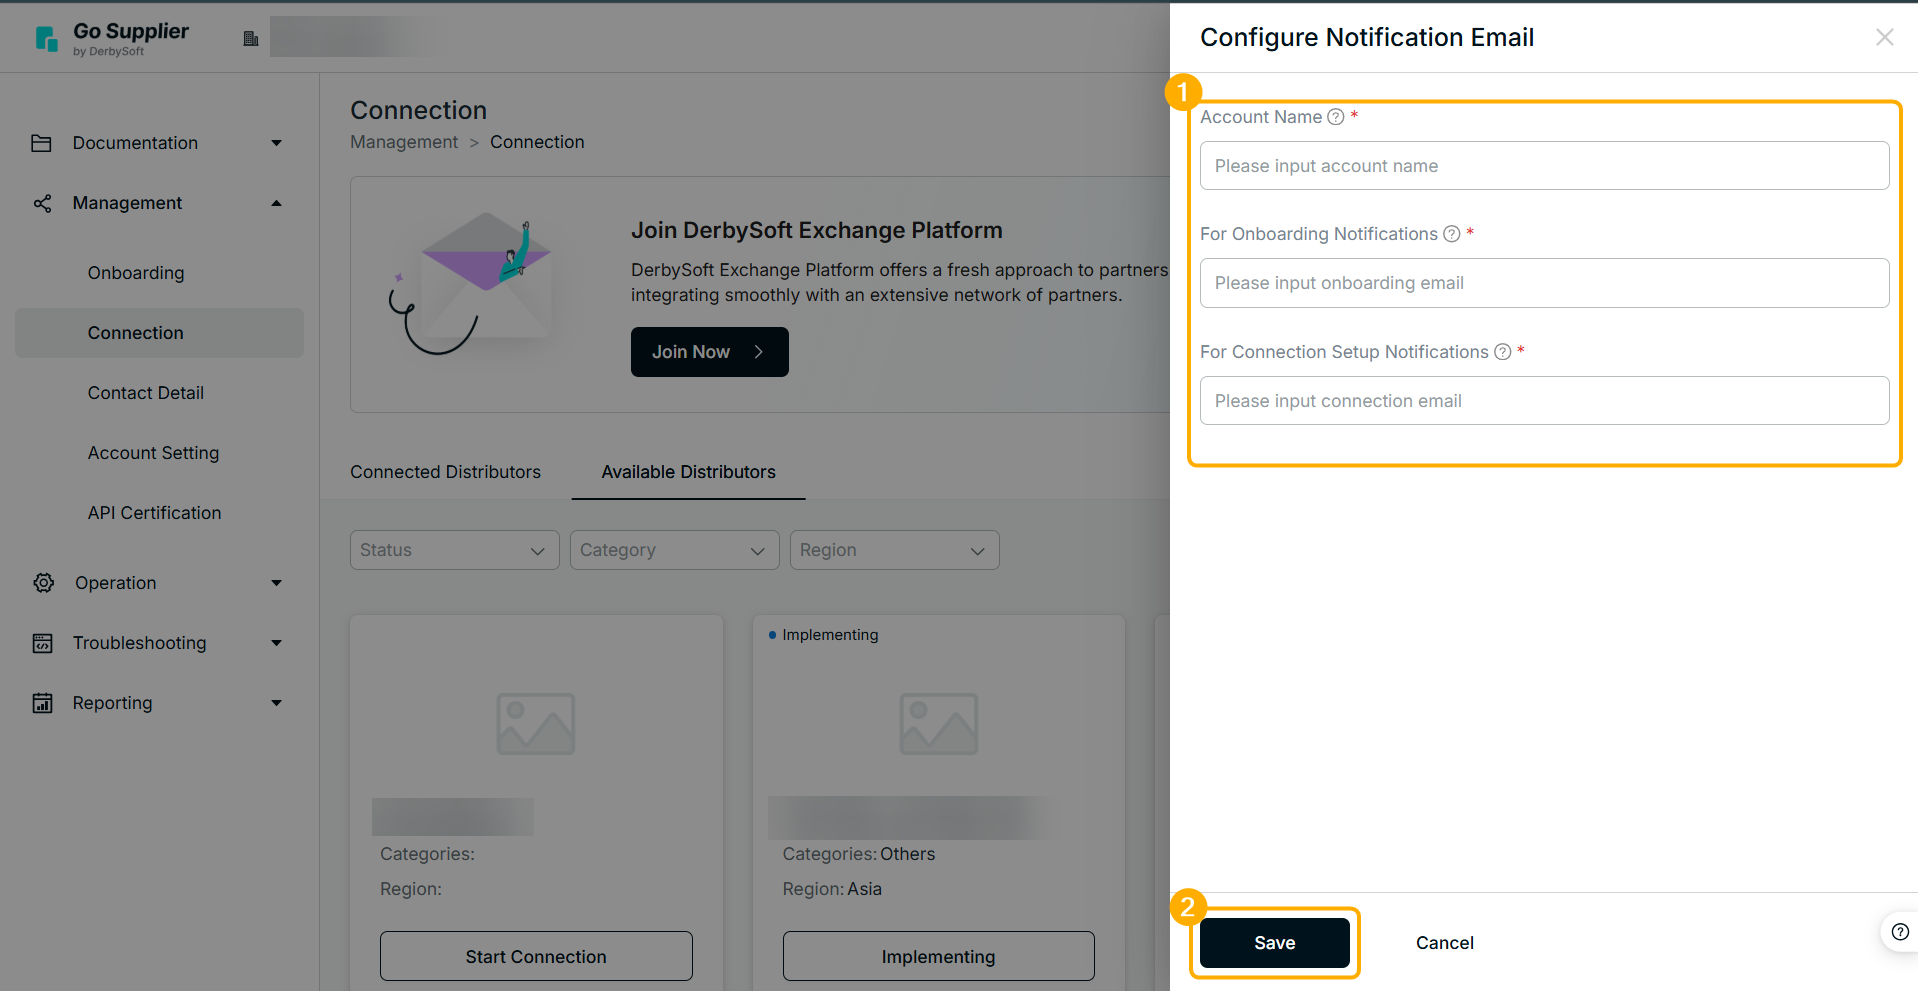Click the Cancel button

pyautogui.click(x=1444, y=943)
